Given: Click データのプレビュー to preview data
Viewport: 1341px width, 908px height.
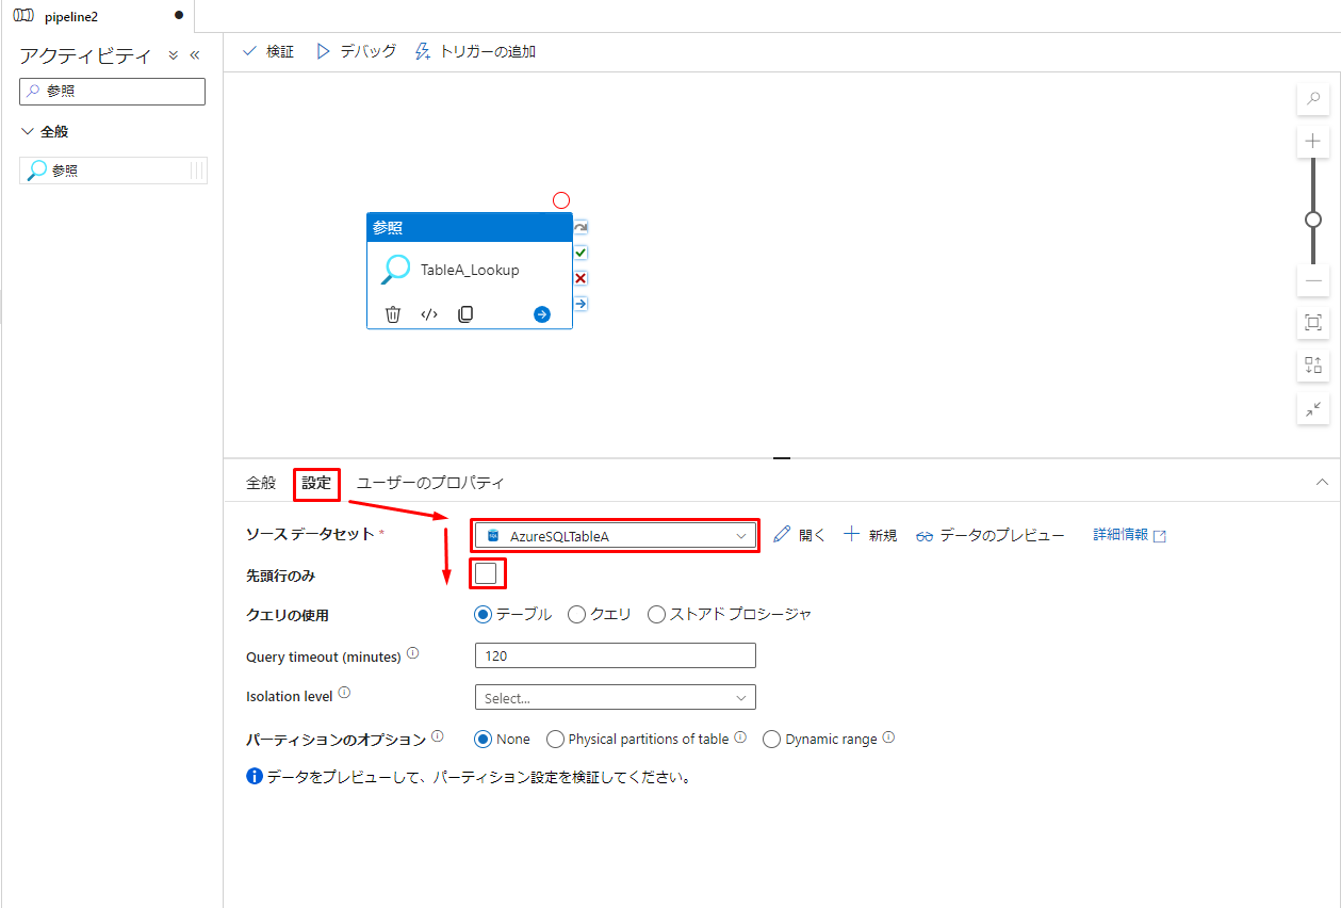Looking at the screenshot, I should pyautogui.click(x=990, y=535).
